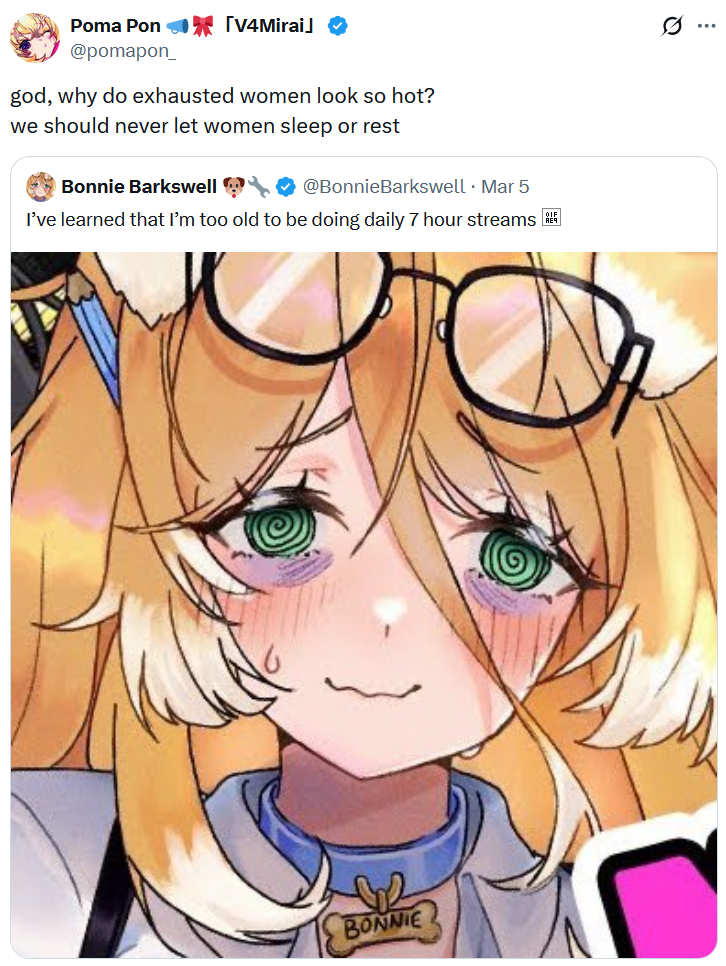Click the V4Mirai tag in display name
The height and width of the screenshot is (966, 726).
click(270, 26)
